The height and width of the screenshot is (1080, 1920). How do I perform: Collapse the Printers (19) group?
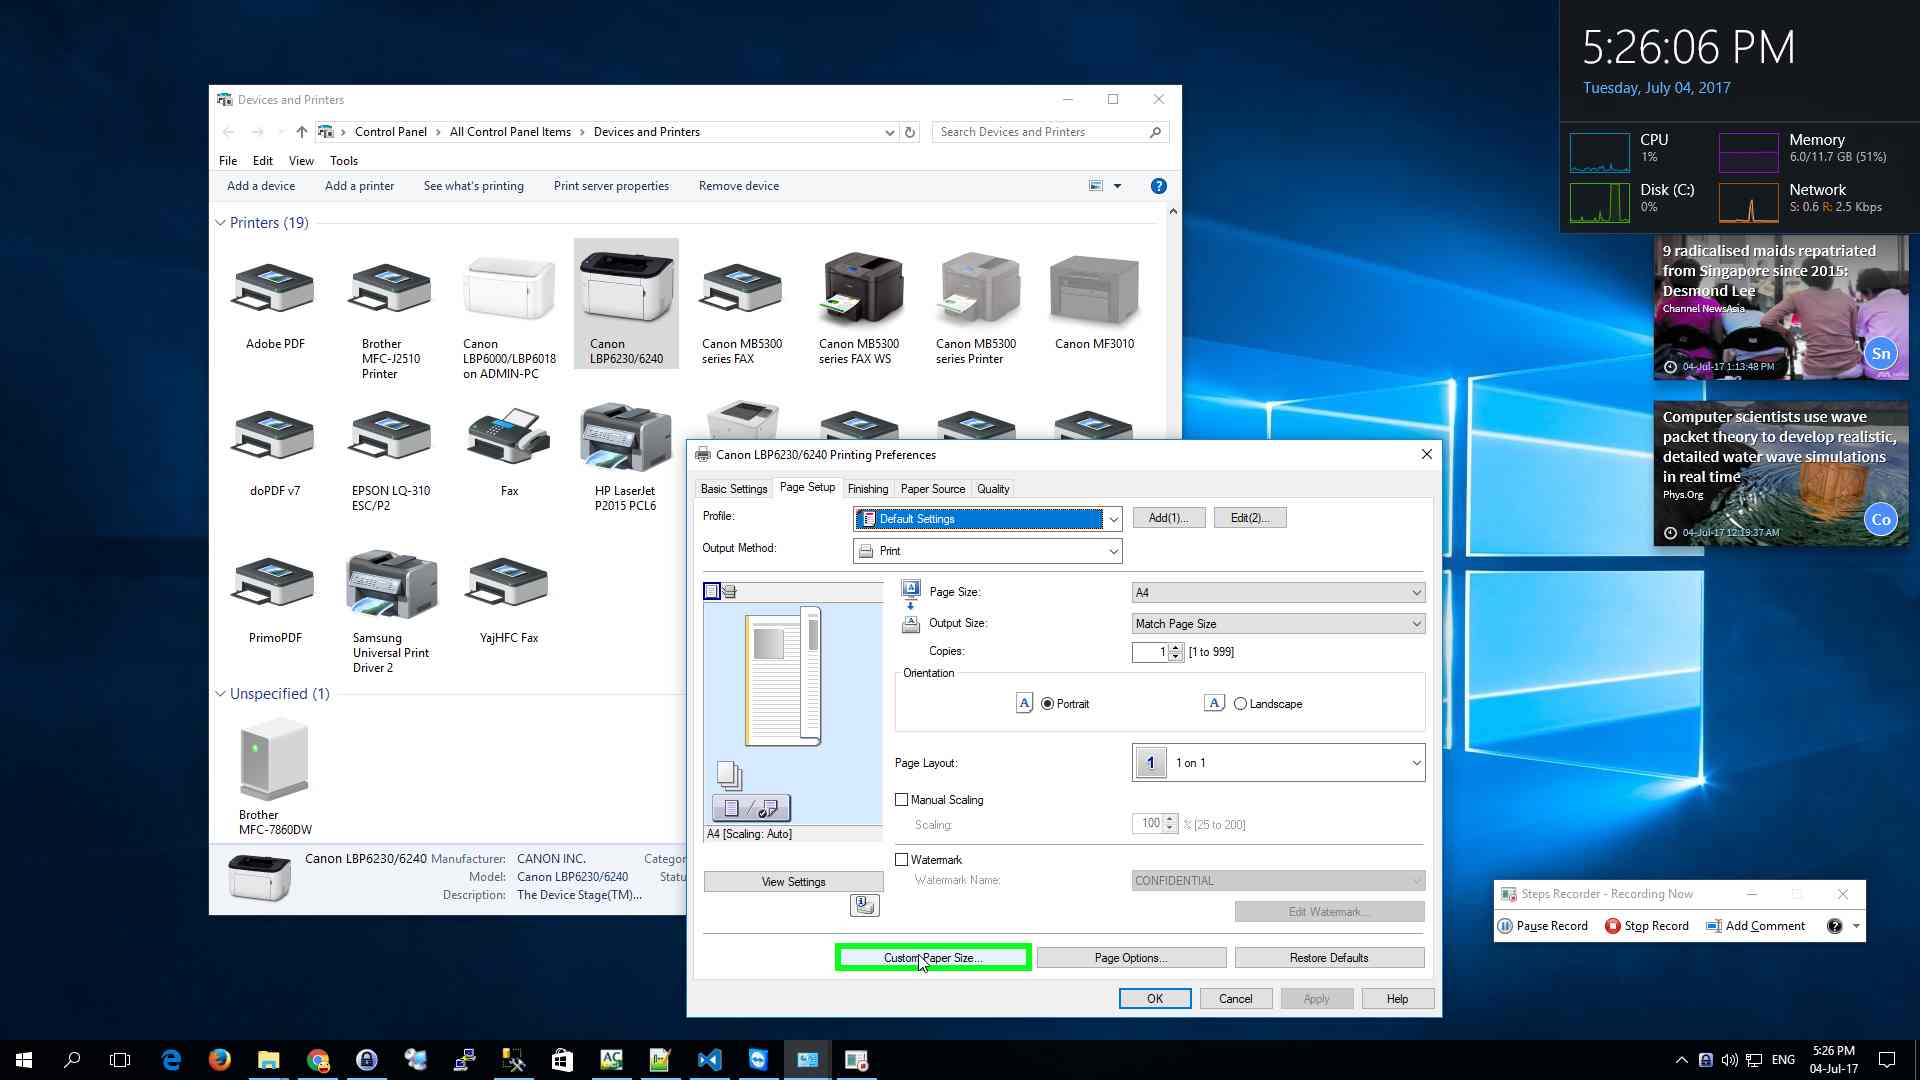pos(220,223)
